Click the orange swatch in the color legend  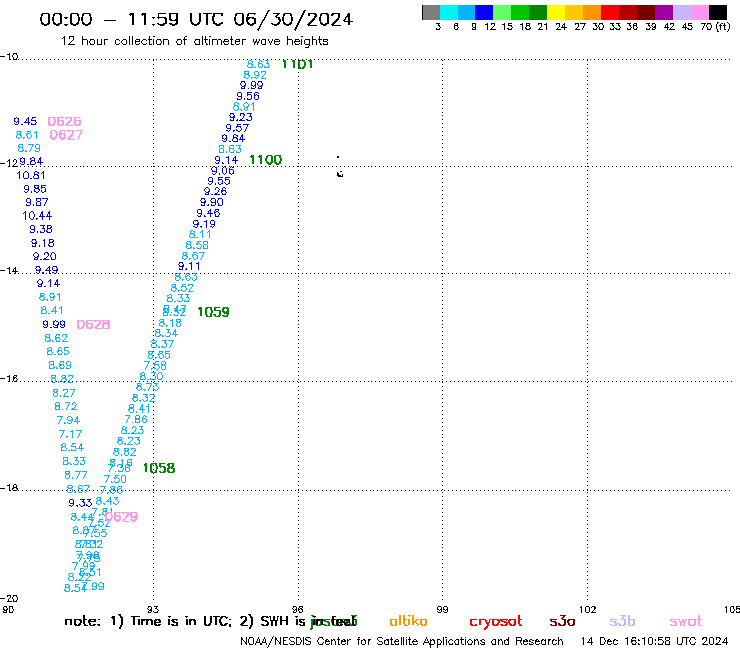pos(592,12)
